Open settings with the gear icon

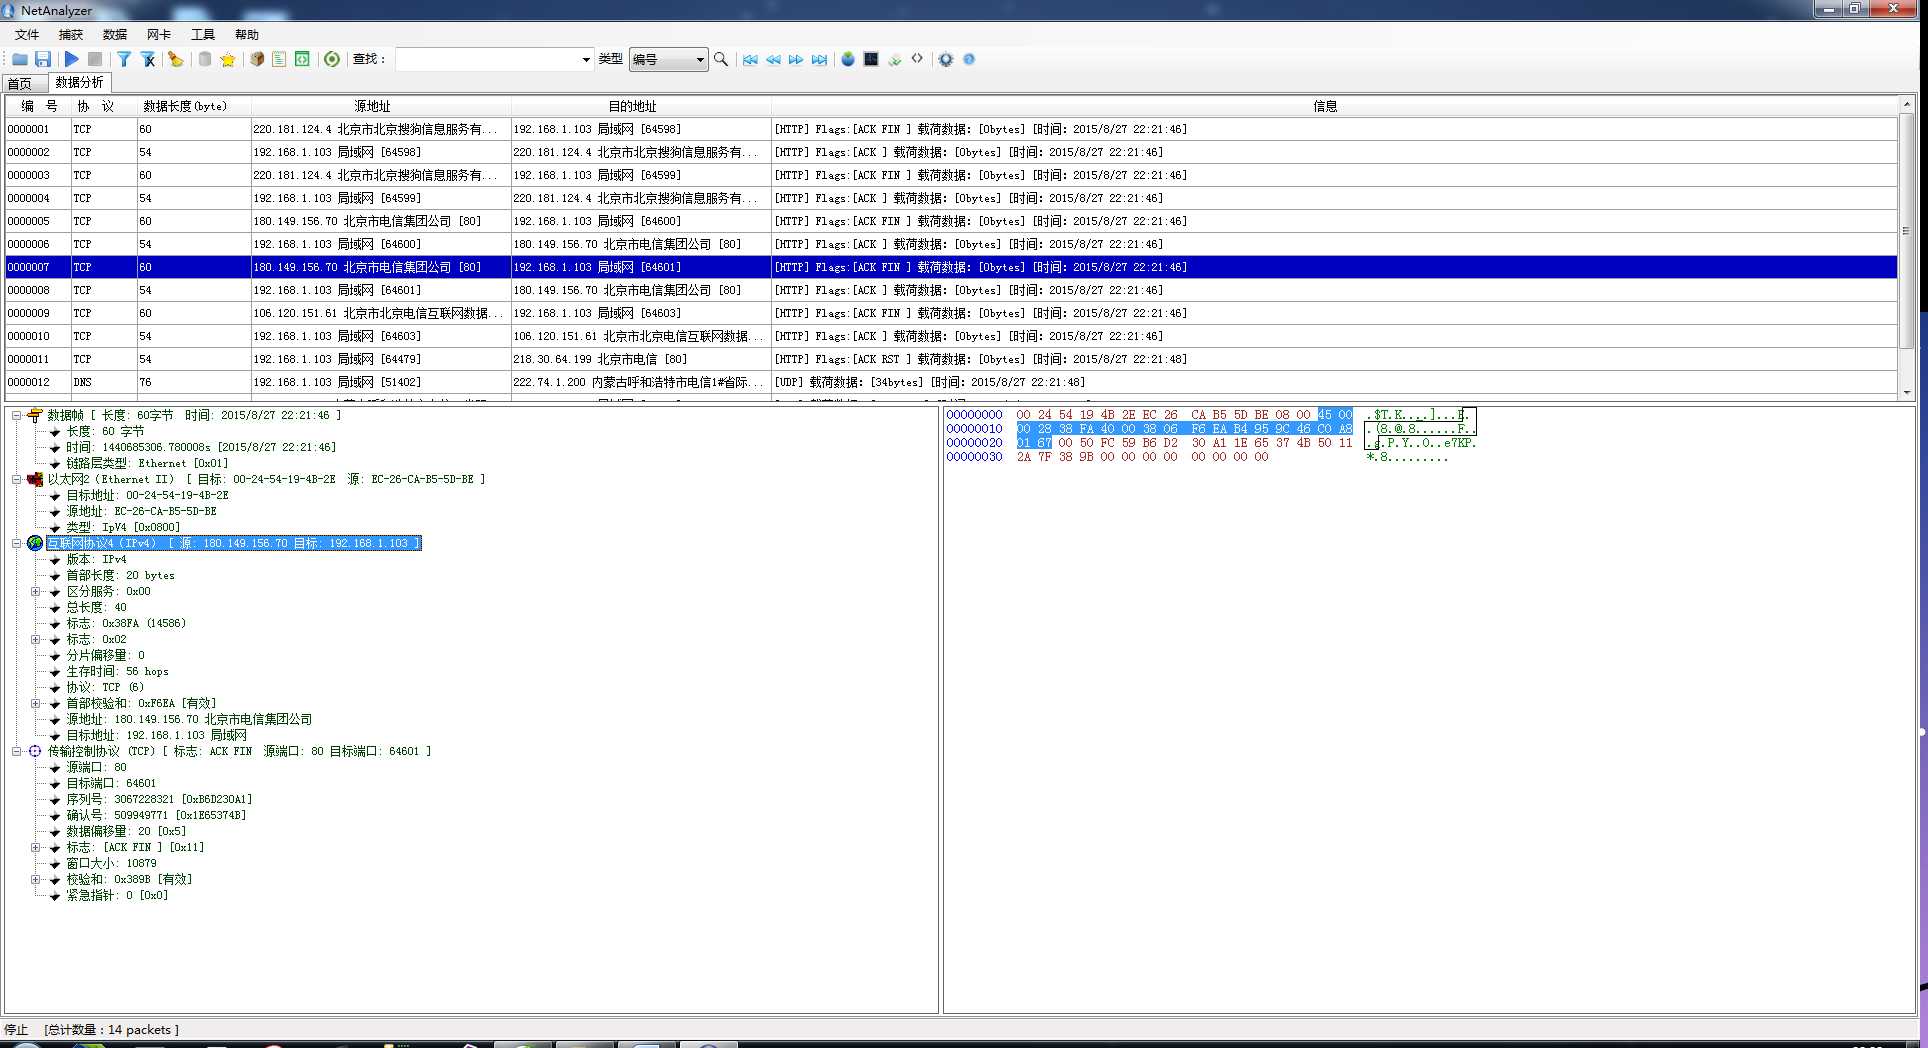[946, 59]
